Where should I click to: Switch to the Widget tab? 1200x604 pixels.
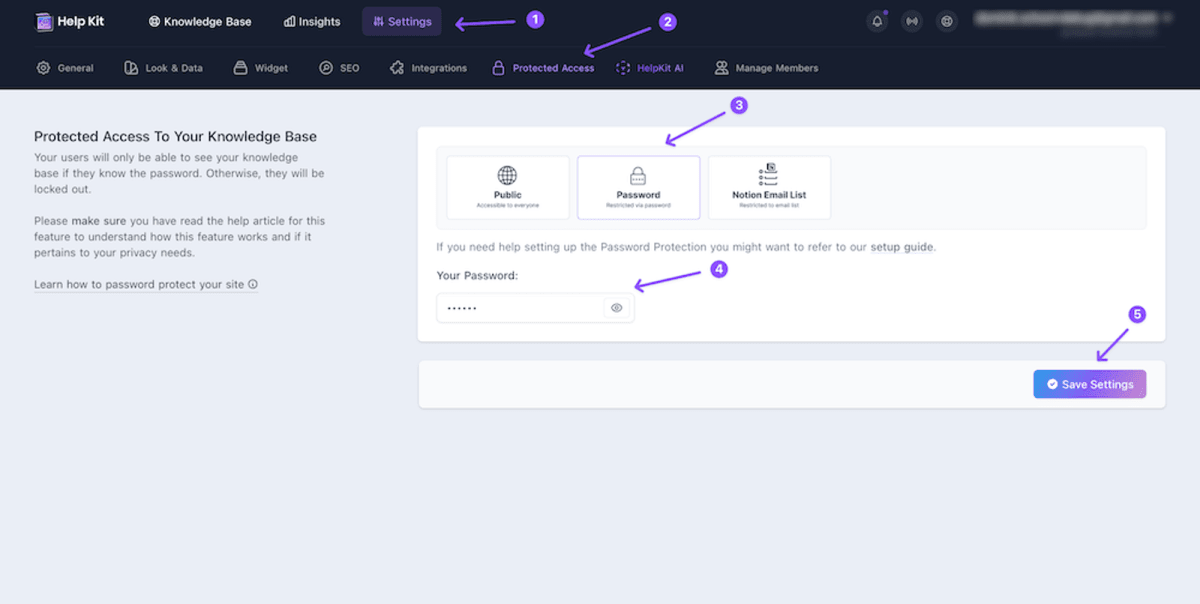click(261, 68)
